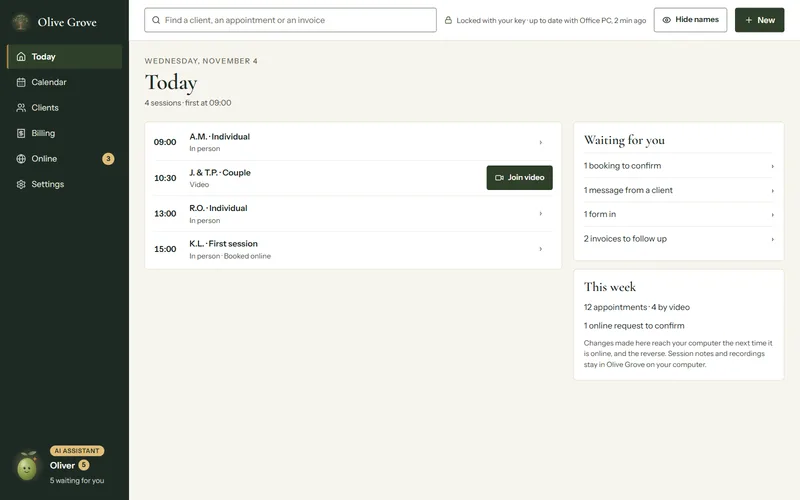Viewport: 800px width, 500px height.
Task: Open chevron for 2 invoices to follow up
Action: click(x=772, y=239)
